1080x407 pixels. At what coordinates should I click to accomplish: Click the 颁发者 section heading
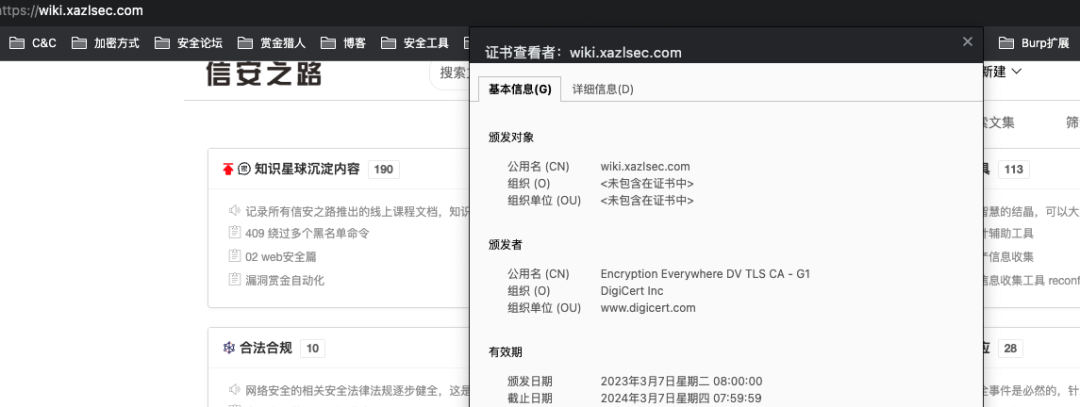[506, 245]
